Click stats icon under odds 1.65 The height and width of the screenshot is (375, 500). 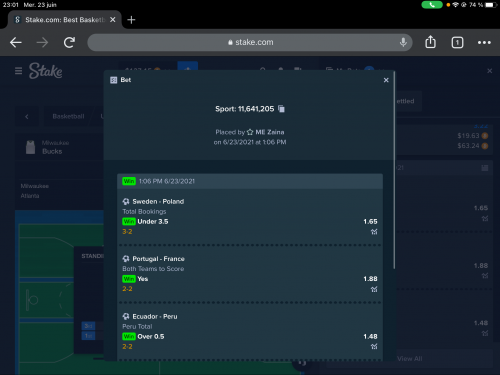[374, 232]
